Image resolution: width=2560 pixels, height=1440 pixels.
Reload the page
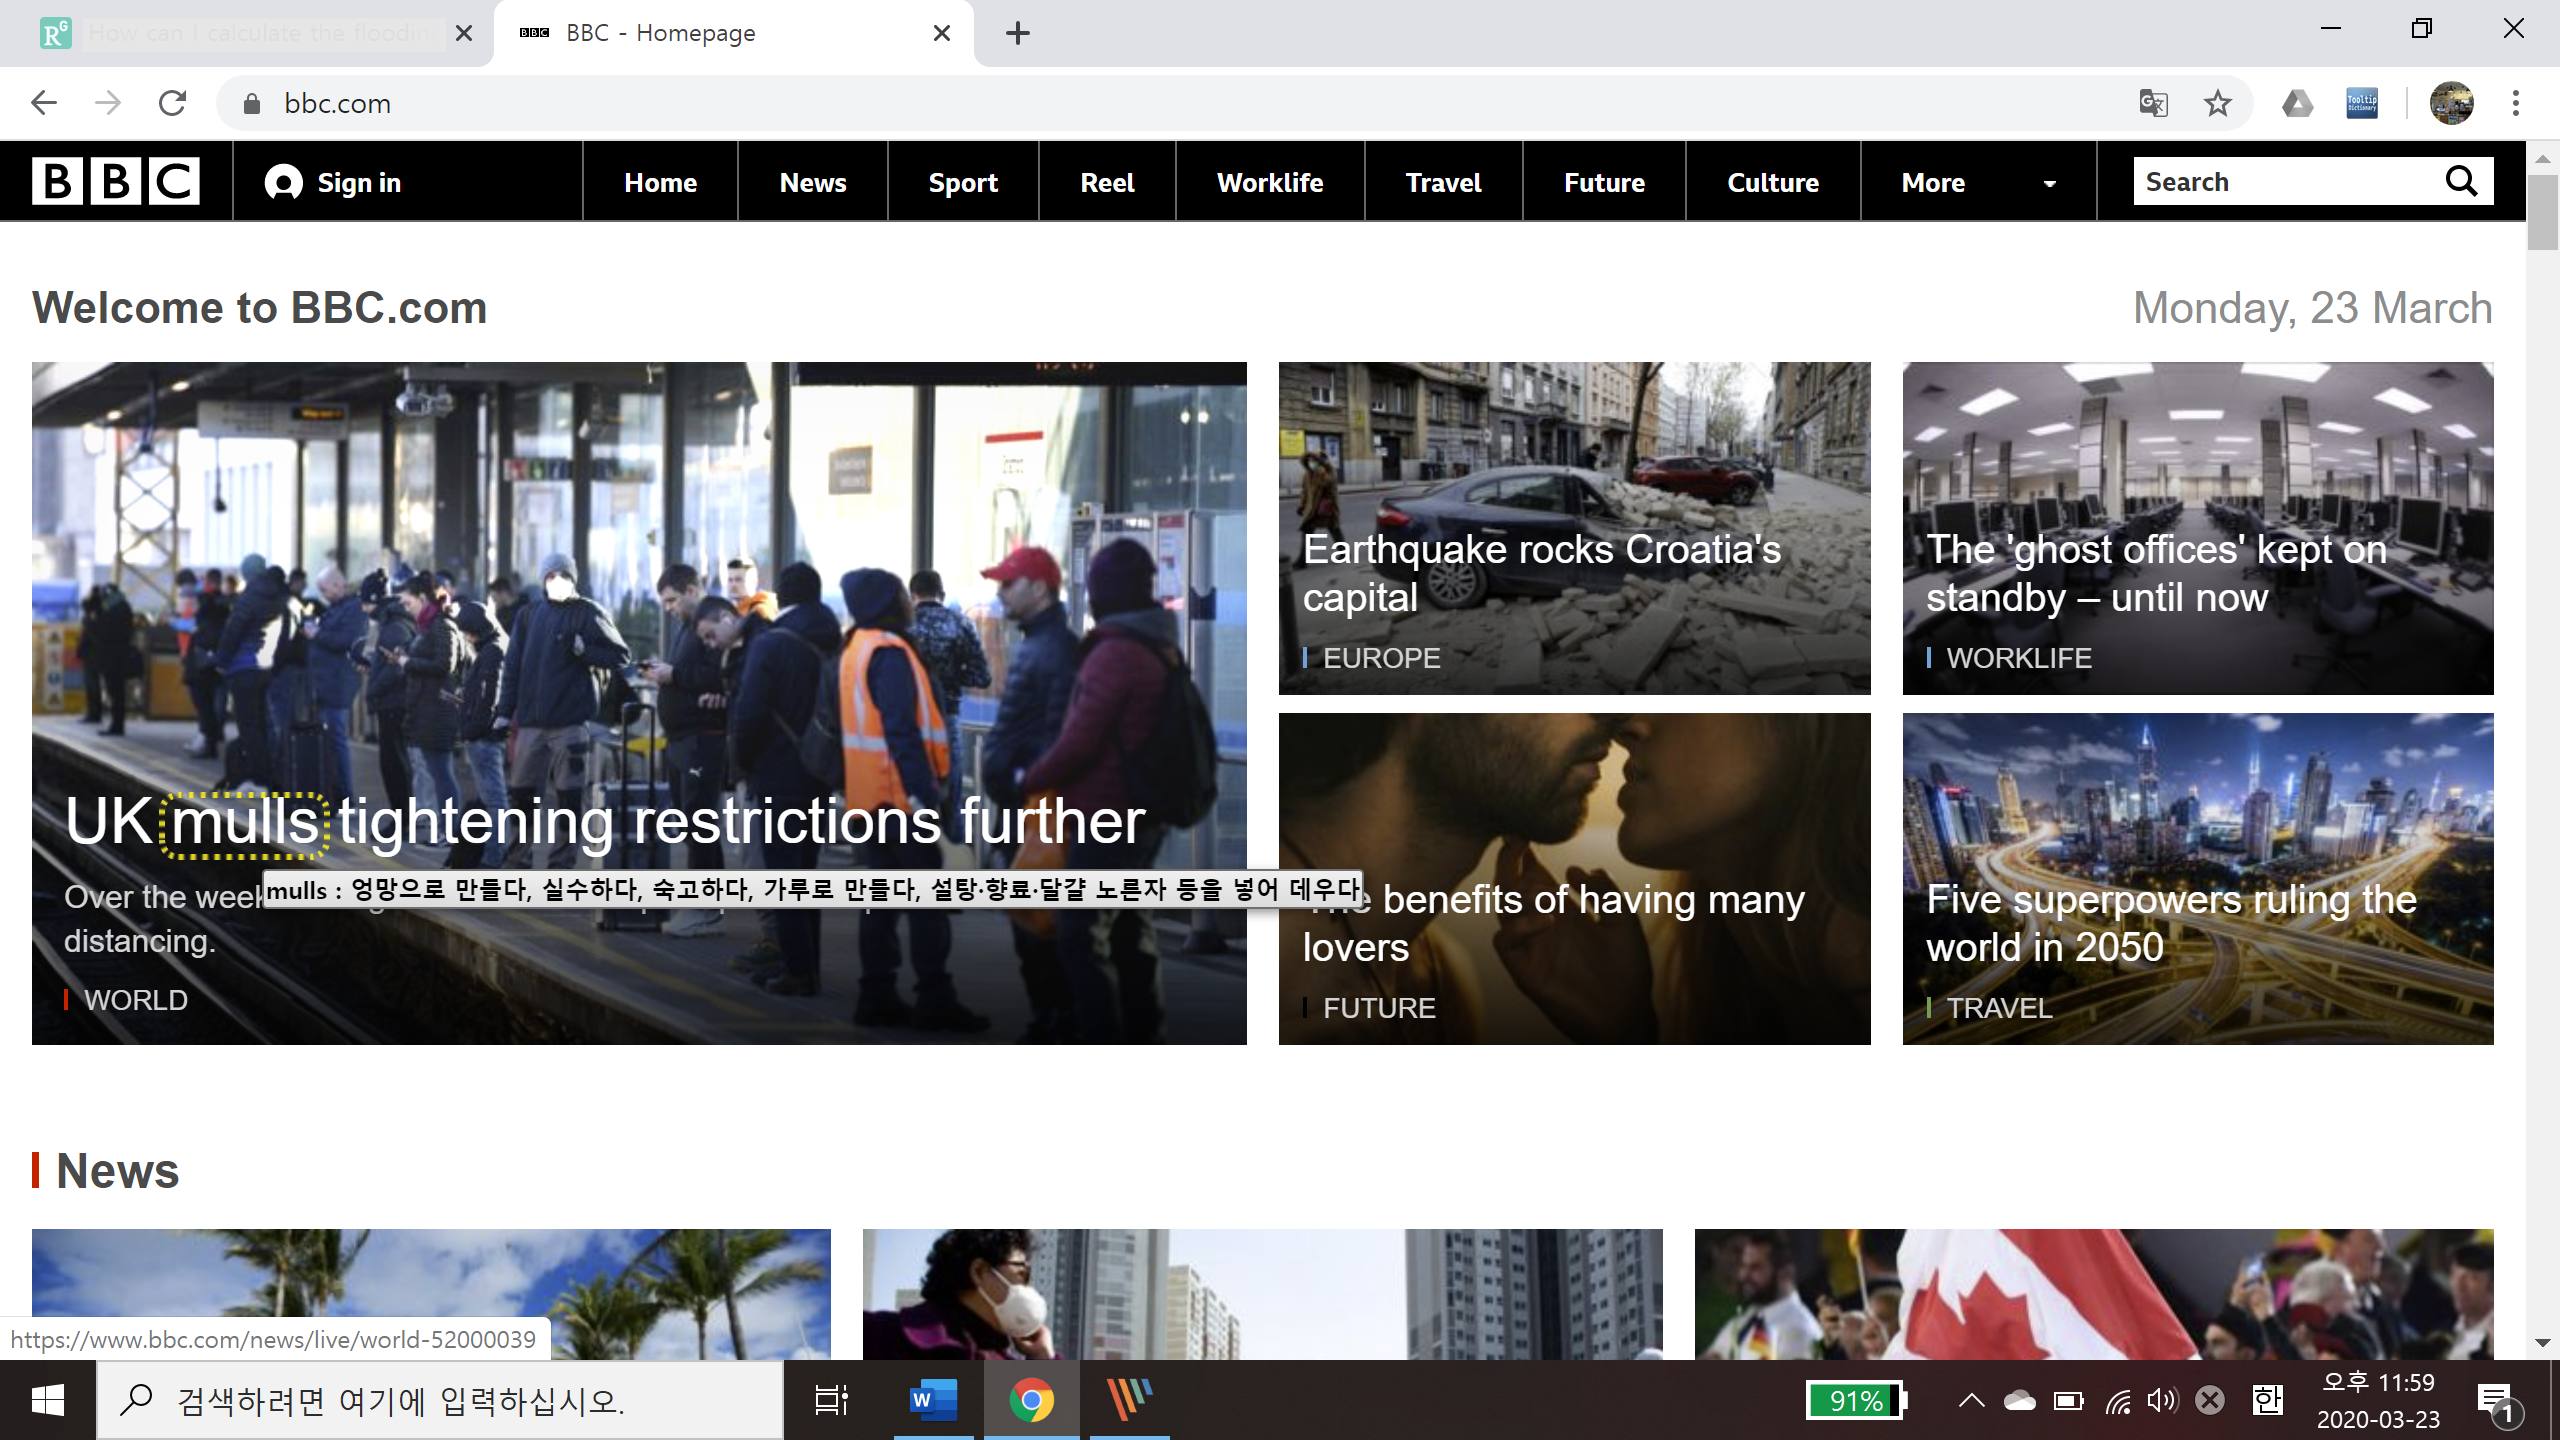tap(172, 103)
